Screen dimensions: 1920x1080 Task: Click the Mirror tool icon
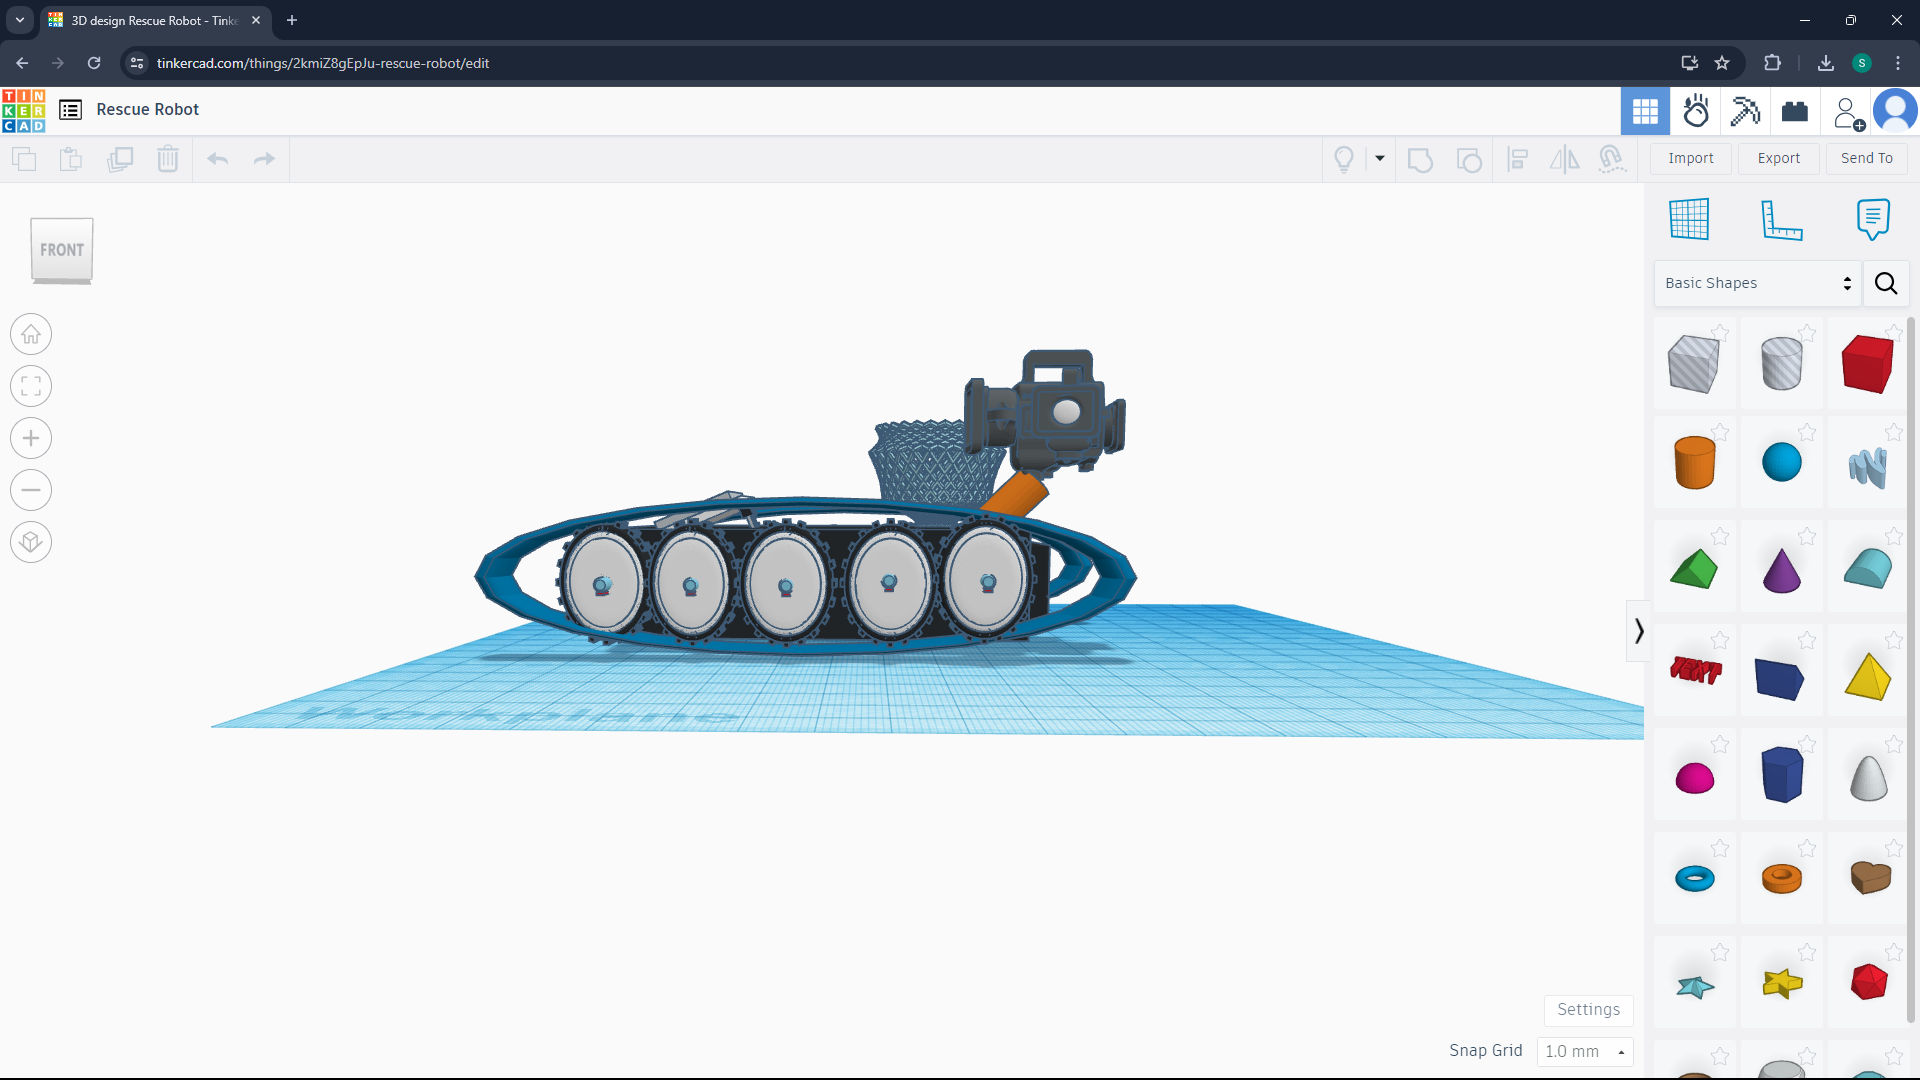pos(1564,159)
